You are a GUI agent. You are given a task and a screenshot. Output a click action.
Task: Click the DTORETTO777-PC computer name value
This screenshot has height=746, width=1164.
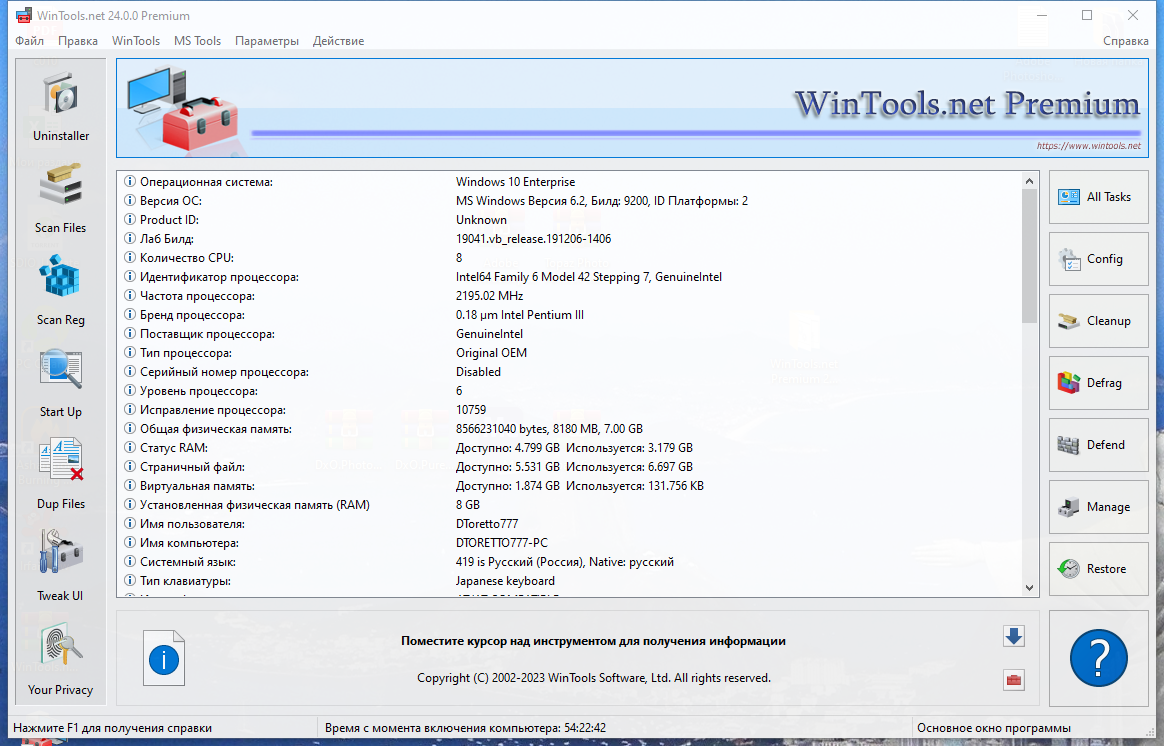click(502, 543)
